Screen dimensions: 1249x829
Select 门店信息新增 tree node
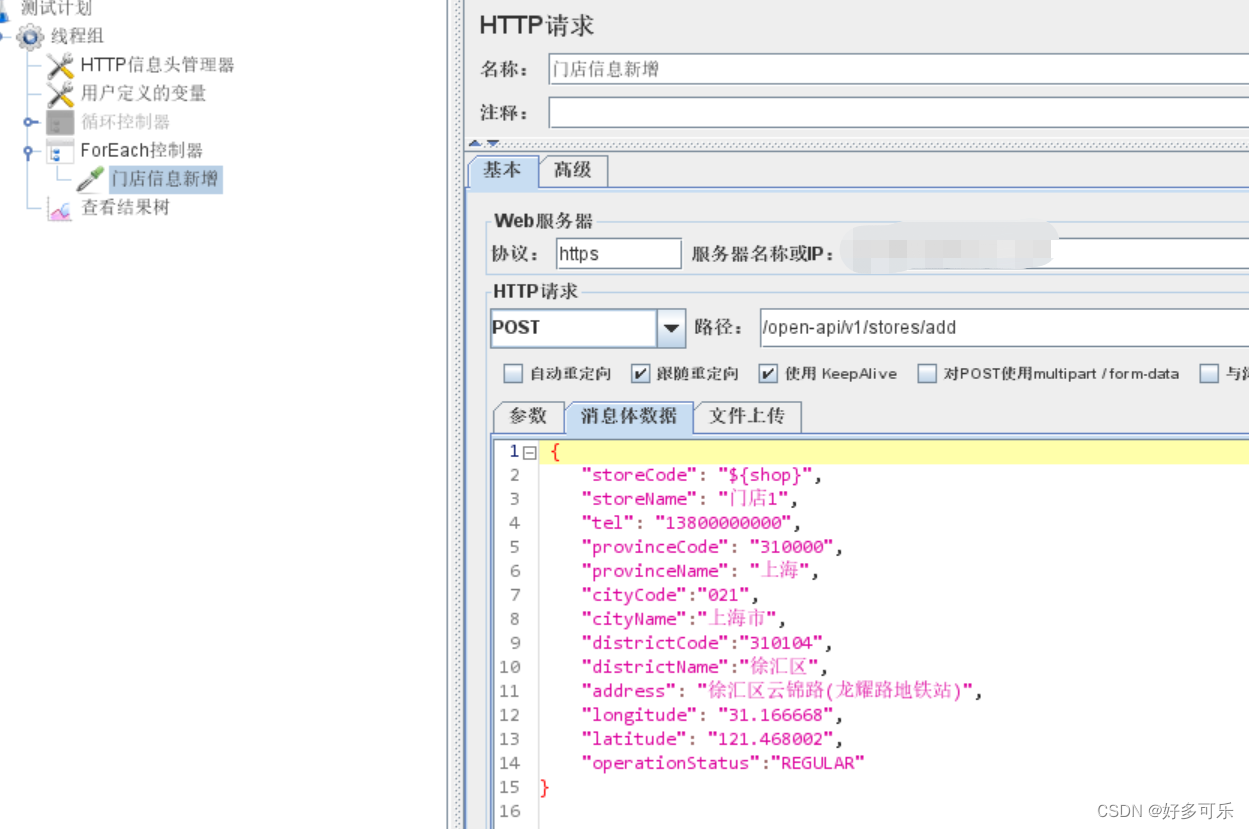(165, 179)
